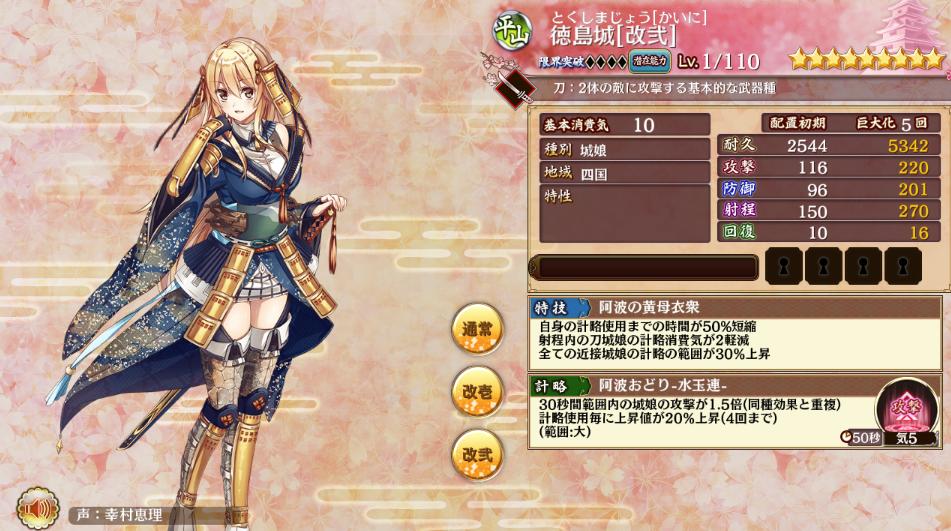Select the fourth locked equipment slot
This screenshot has height=531, width=951.
[903, 266]
